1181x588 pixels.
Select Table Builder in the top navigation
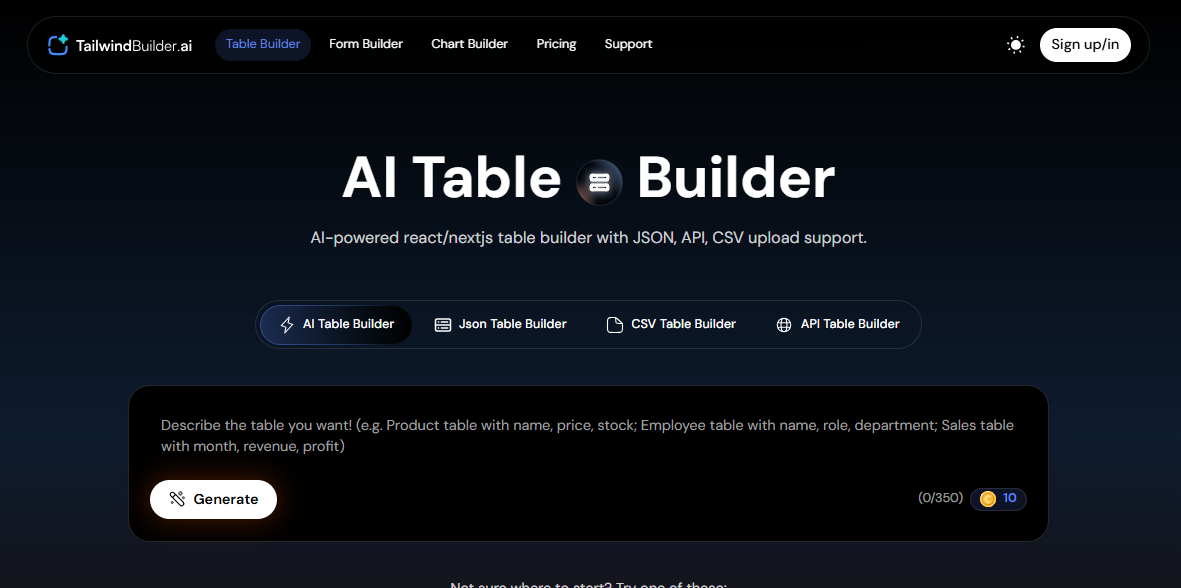(x=263, y=44)
